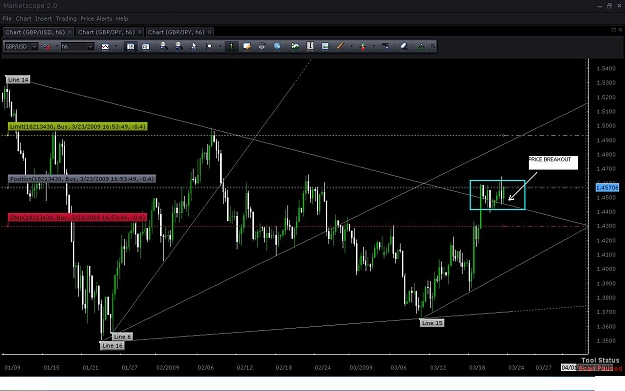The height and width of the screenshot is (391, 625).
Task: Open the Help menu
Action: (122, 19)
